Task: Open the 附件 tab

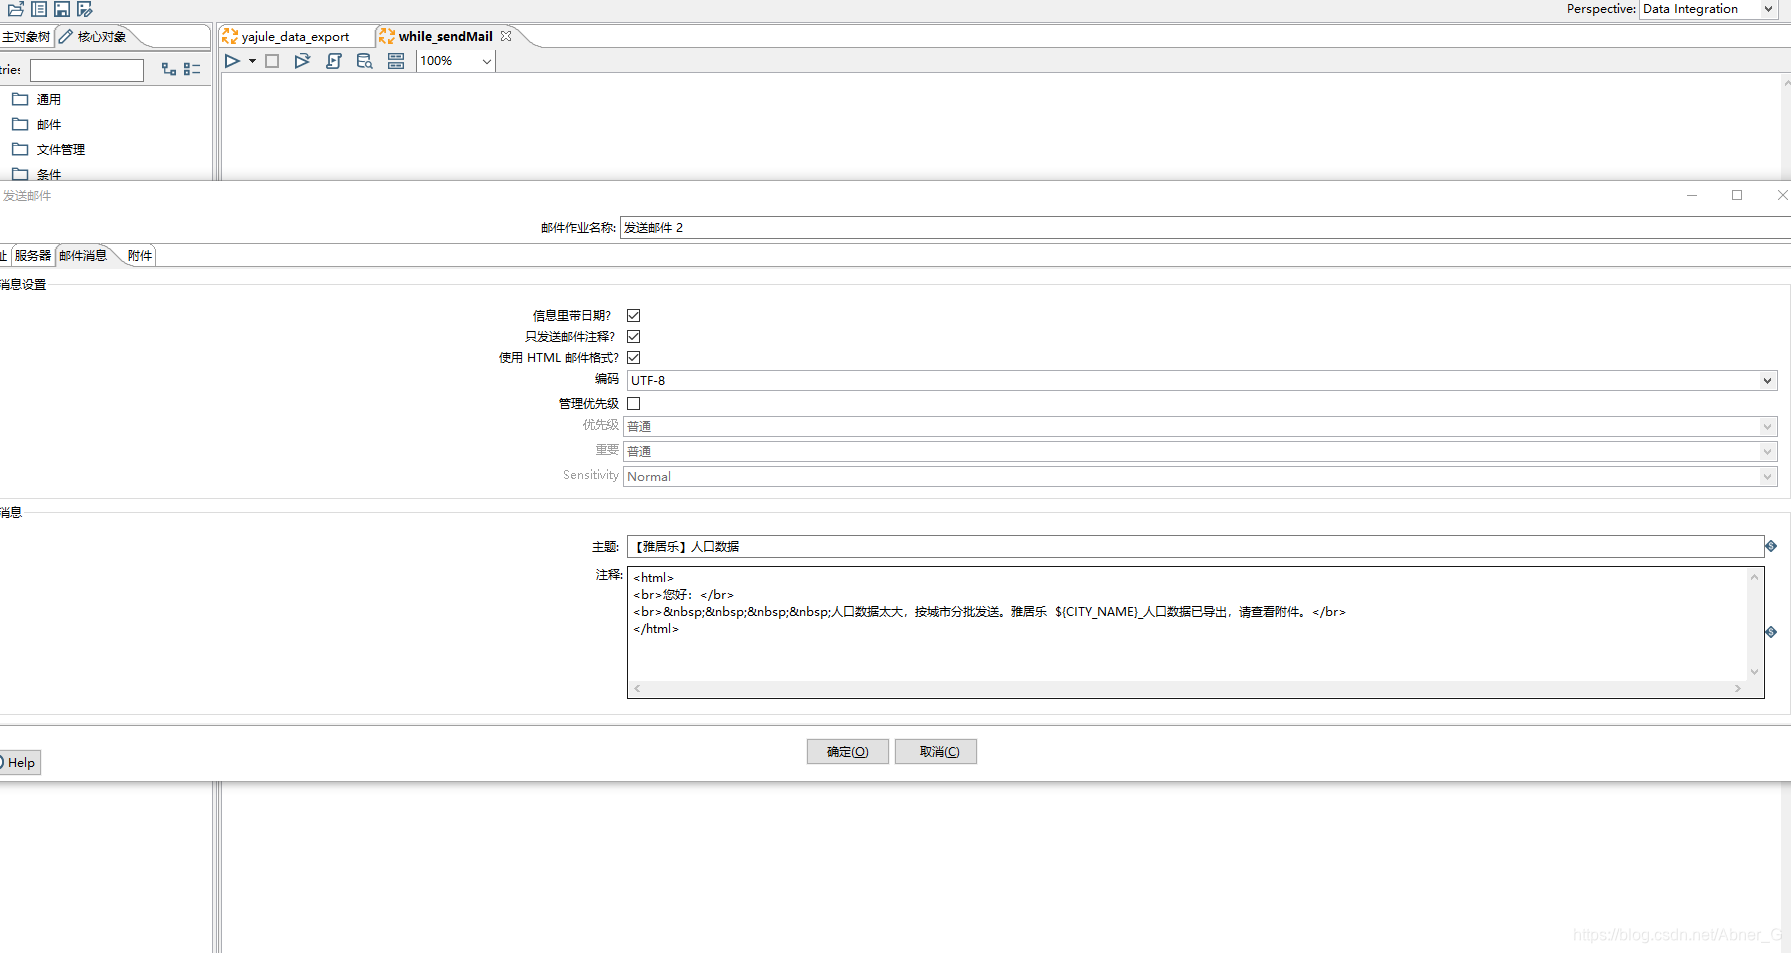Action: tap(140, 255)
